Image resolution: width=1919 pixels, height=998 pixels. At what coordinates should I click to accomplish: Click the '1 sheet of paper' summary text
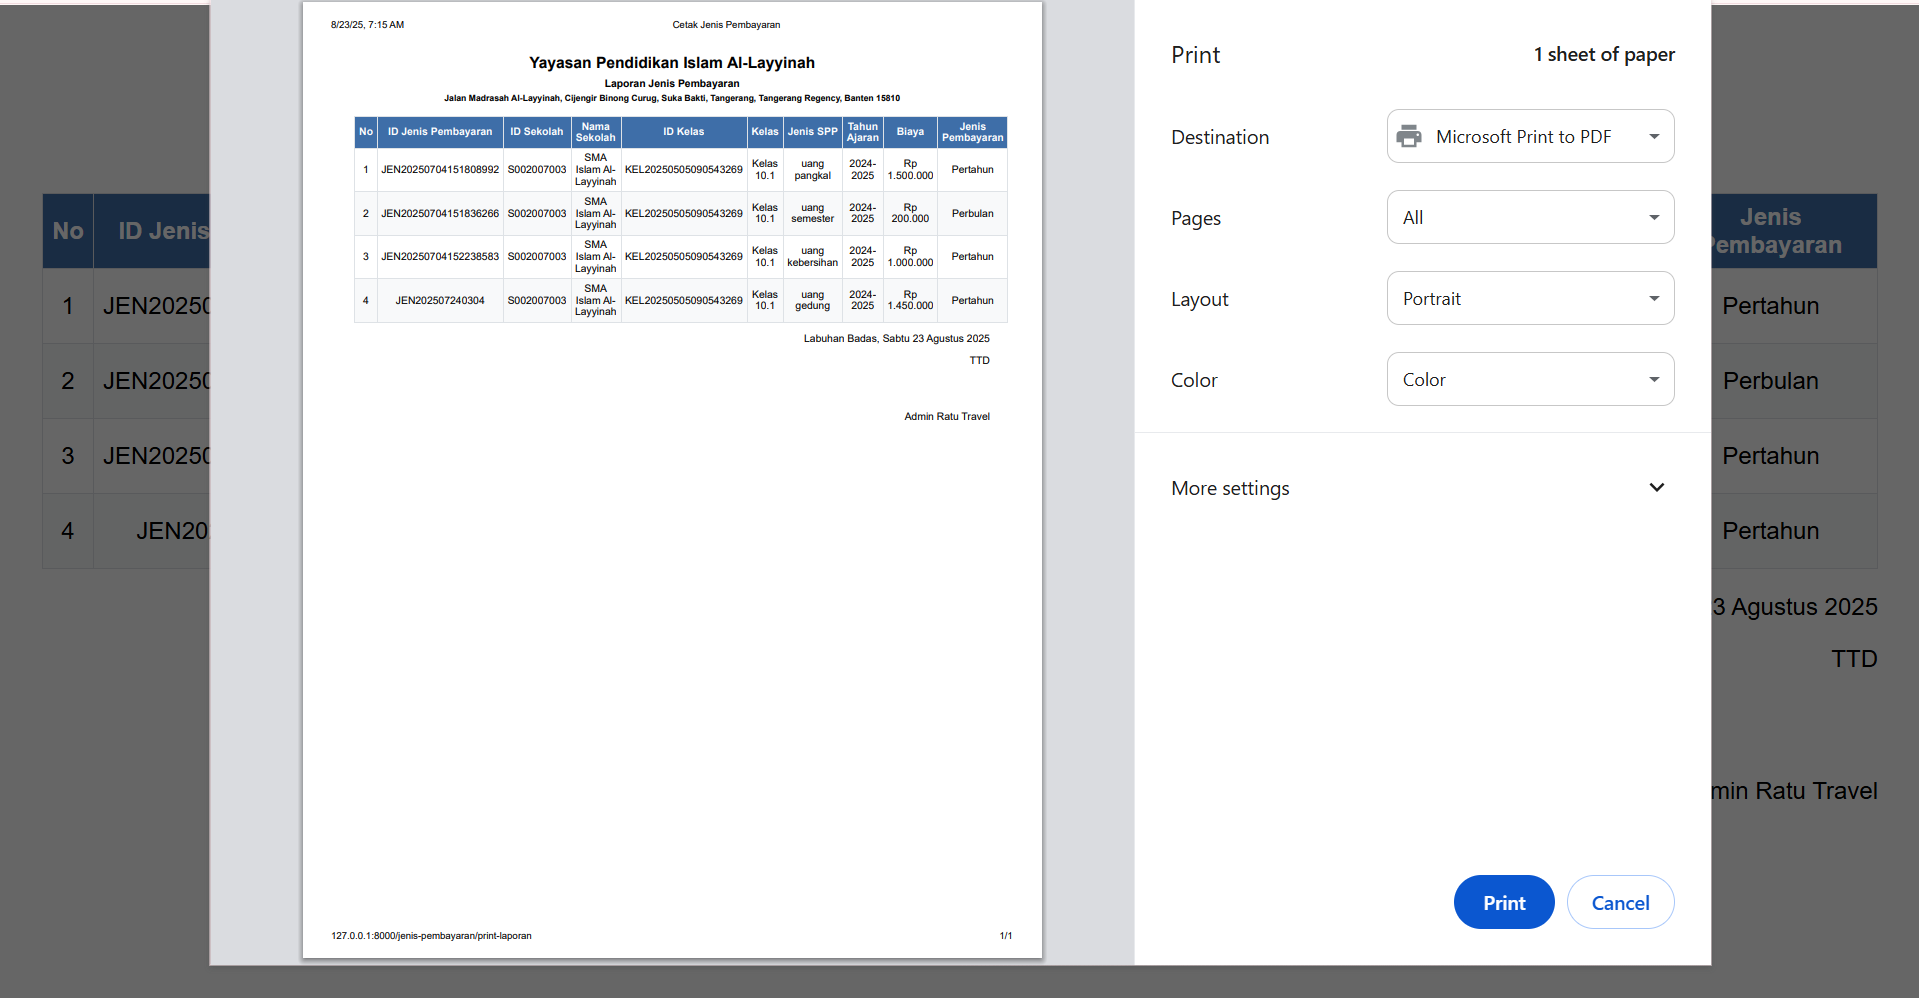pyautogui.click(x=1603, y=55)
